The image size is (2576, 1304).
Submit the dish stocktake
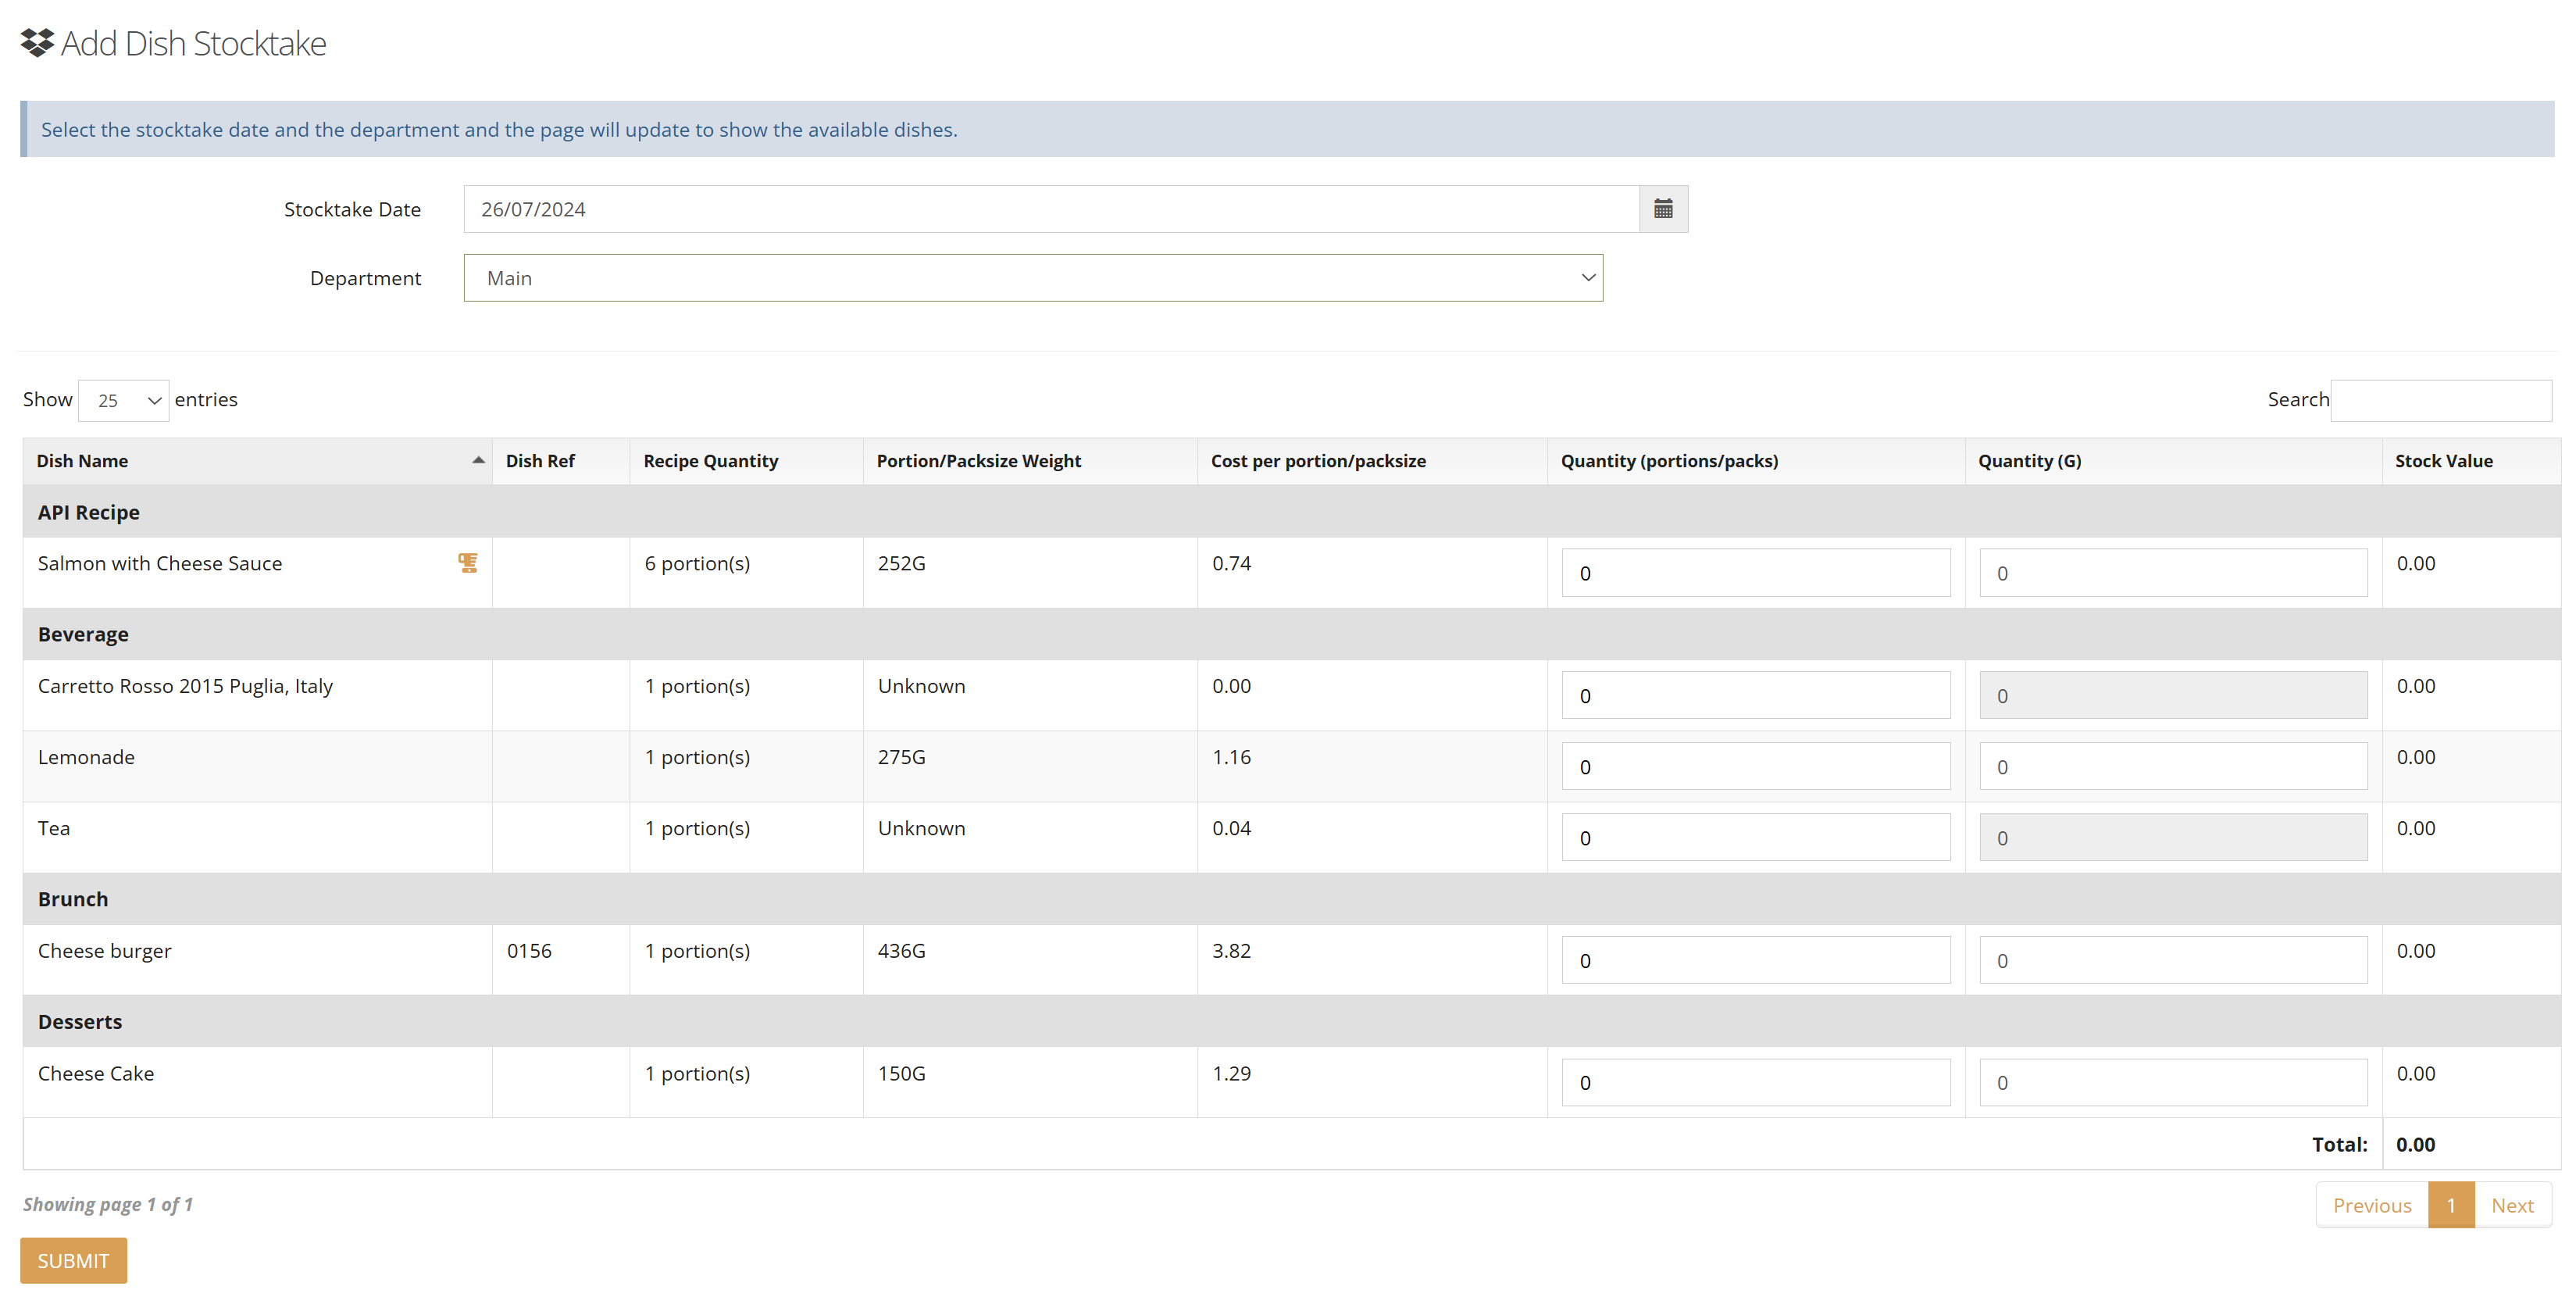[x=73, y=1260]
